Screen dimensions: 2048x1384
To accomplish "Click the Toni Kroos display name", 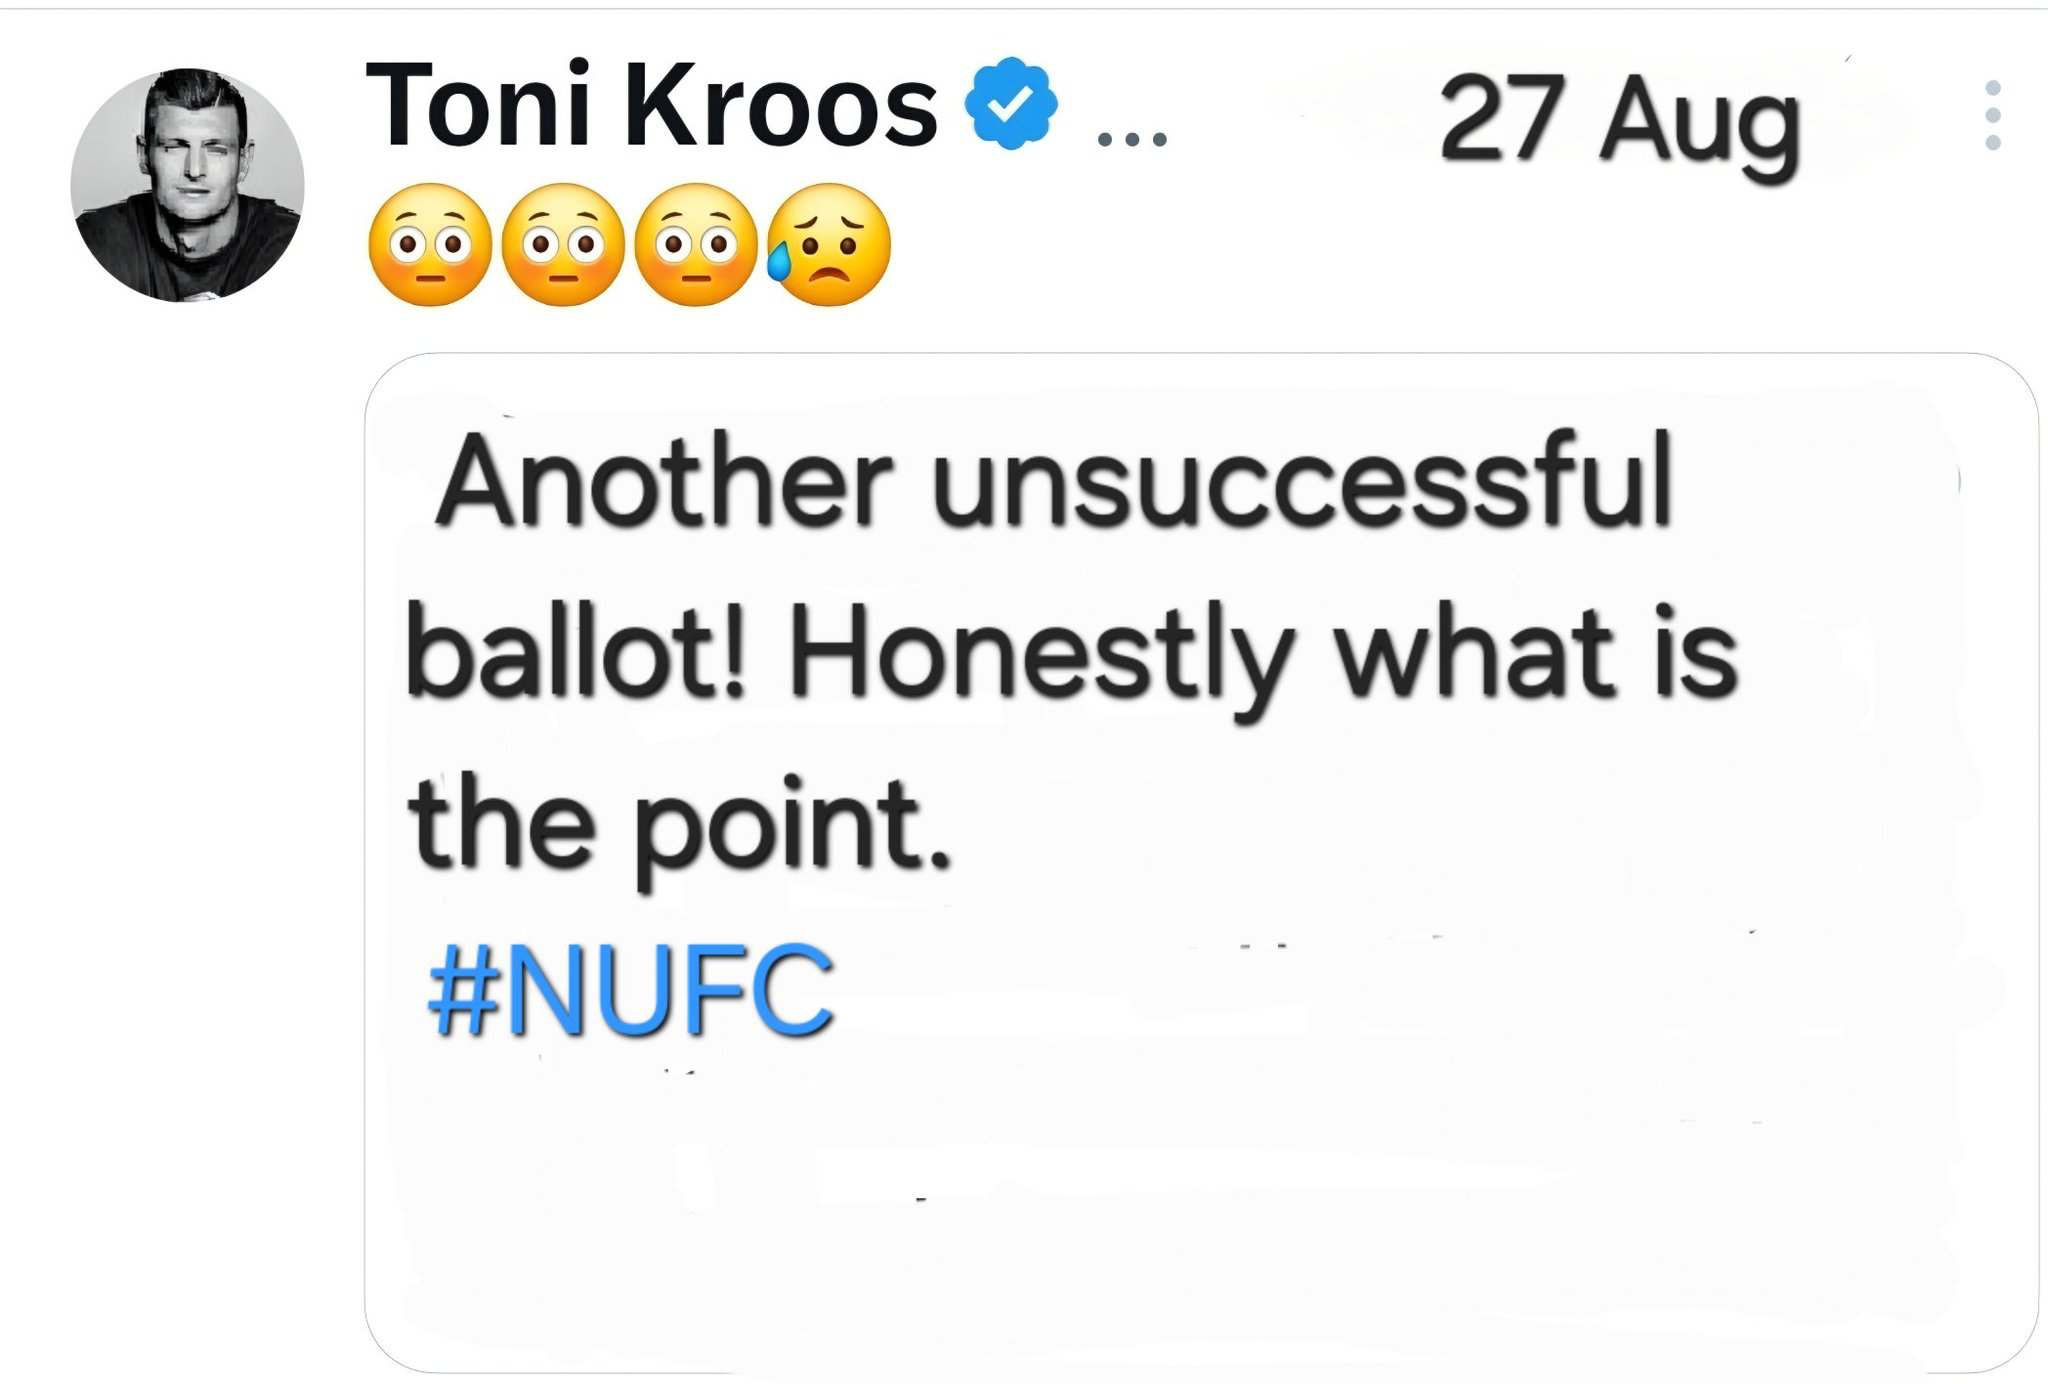I will click(x=650, y=105).
